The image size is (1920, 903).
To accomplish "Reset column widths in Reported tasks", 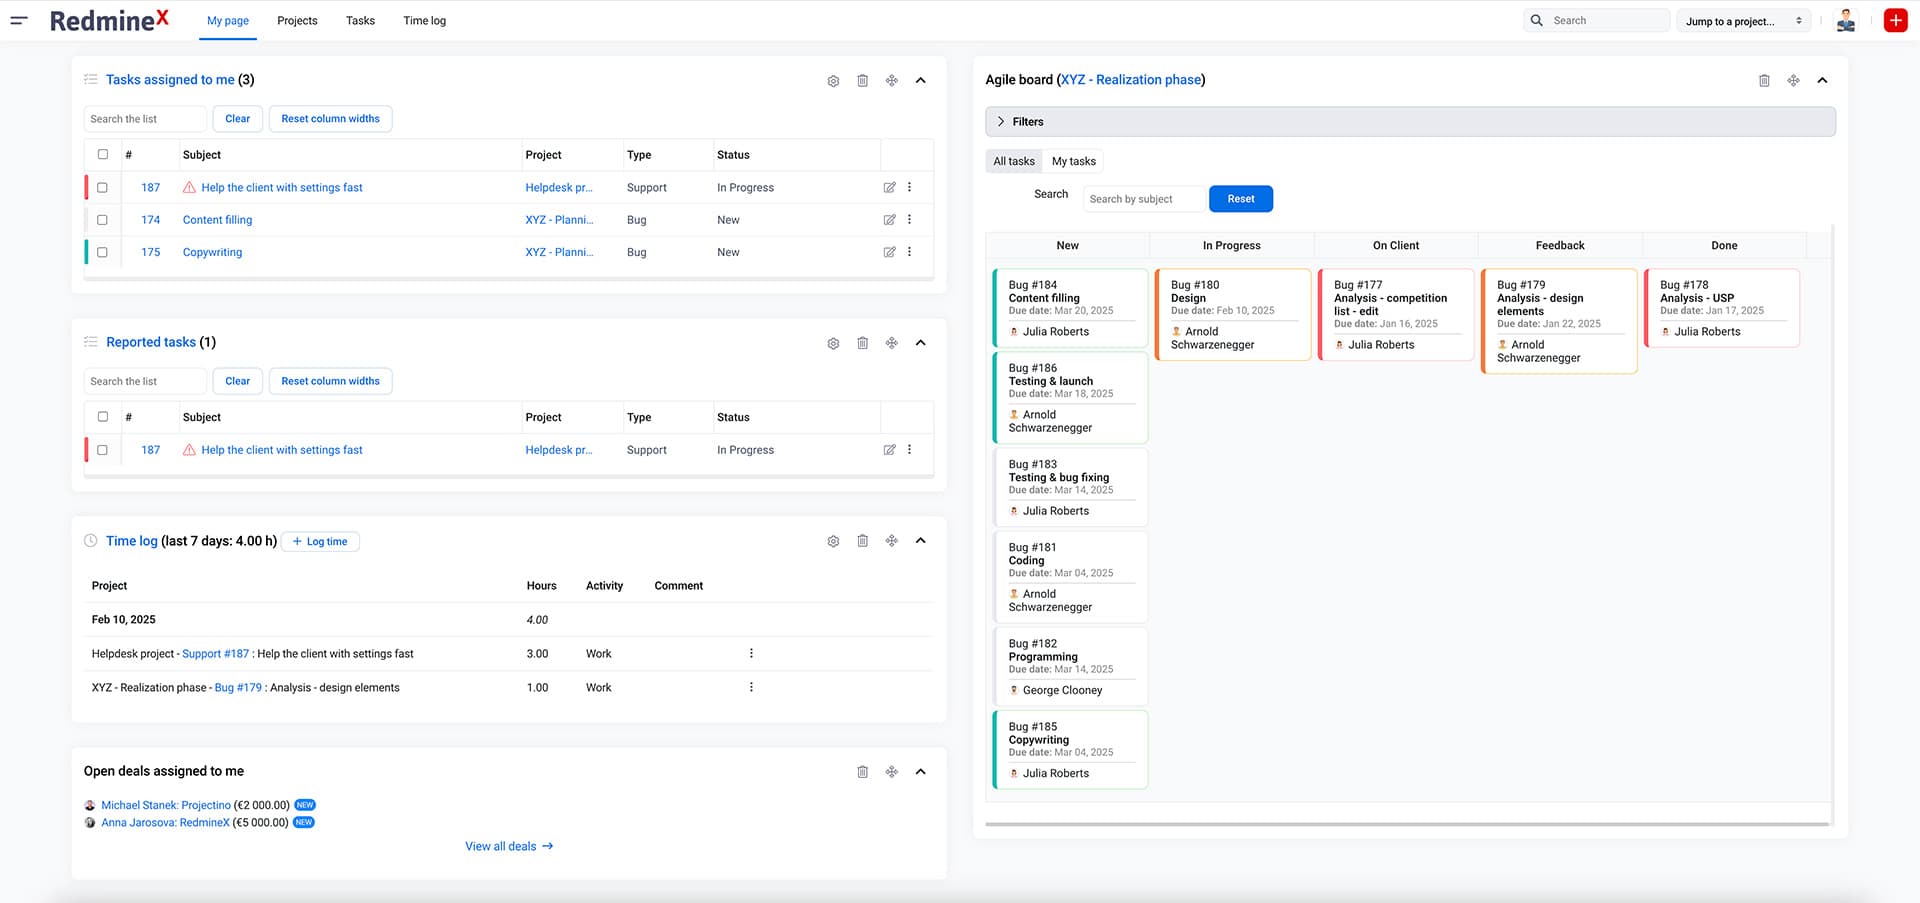I will (x=330, y=381).
